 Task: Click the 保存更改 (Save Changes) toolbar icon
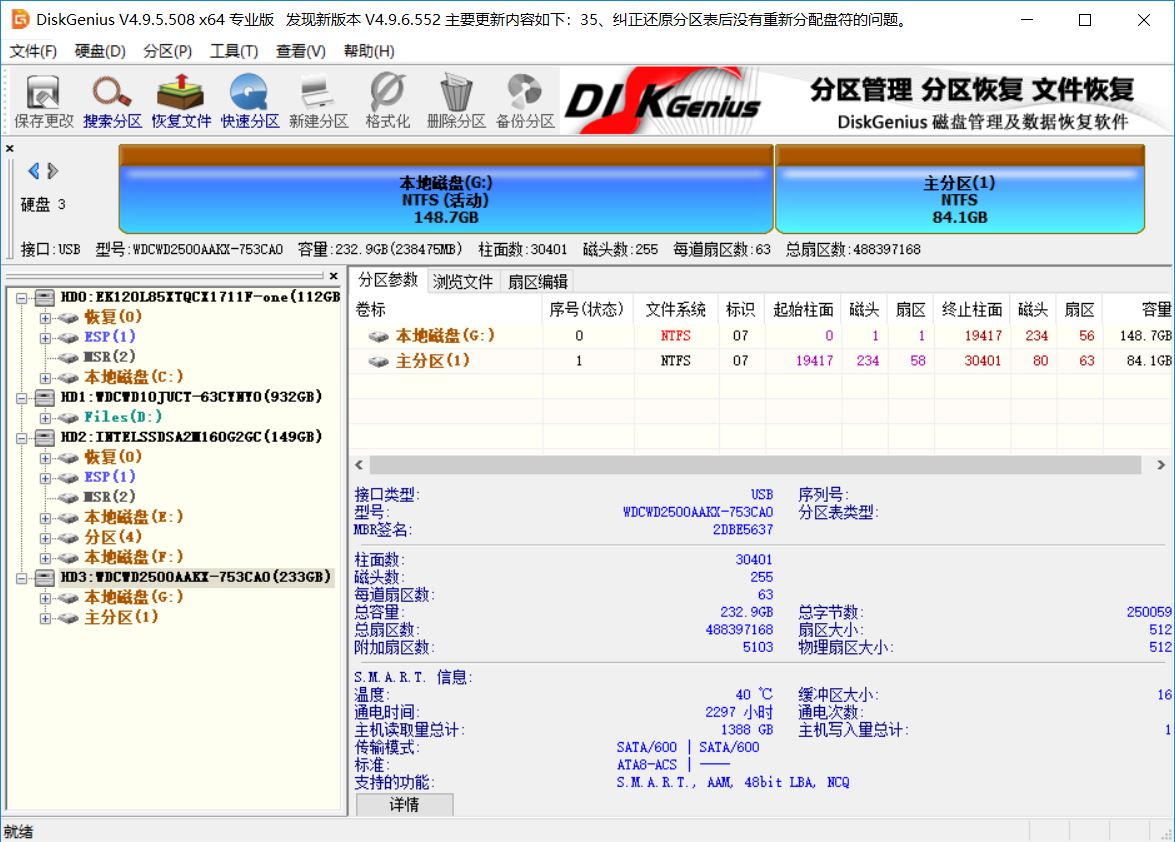(43, 101)
